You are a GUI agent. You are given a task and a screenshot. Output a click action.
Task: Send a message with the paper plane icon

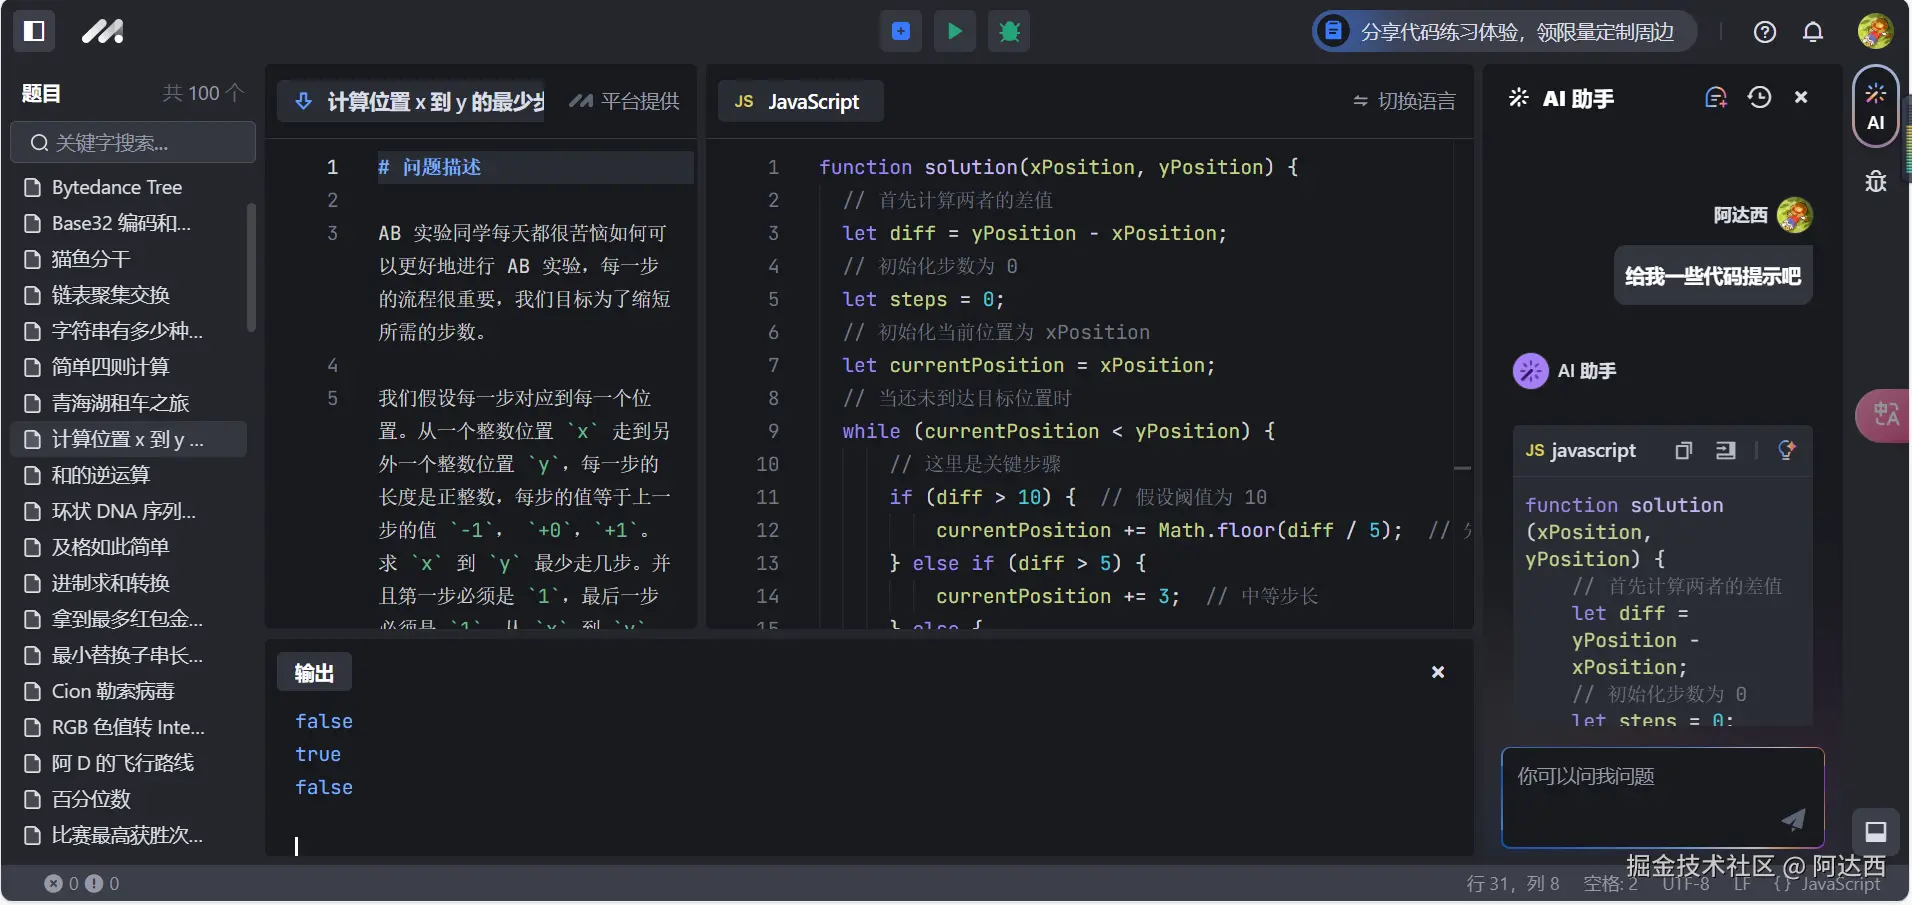point(1793,820)
